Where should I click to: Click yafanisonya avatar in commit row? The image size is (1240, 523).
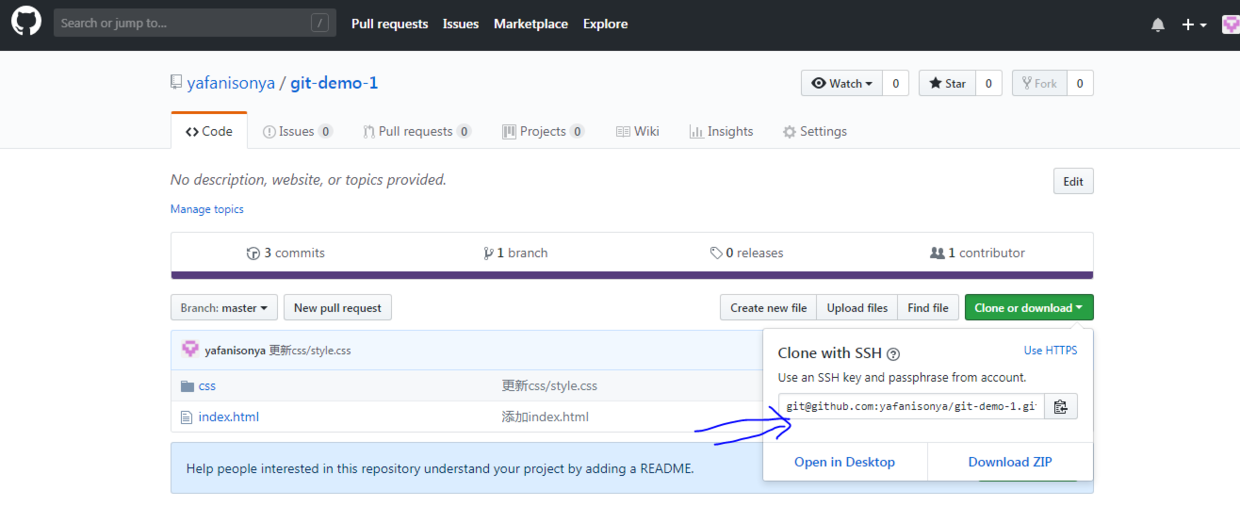pos(190,350)
